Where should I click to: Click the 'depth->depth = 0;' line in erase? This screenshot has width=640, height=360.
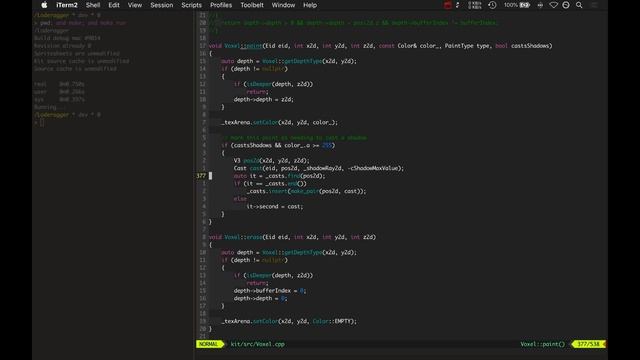[260, 298]
